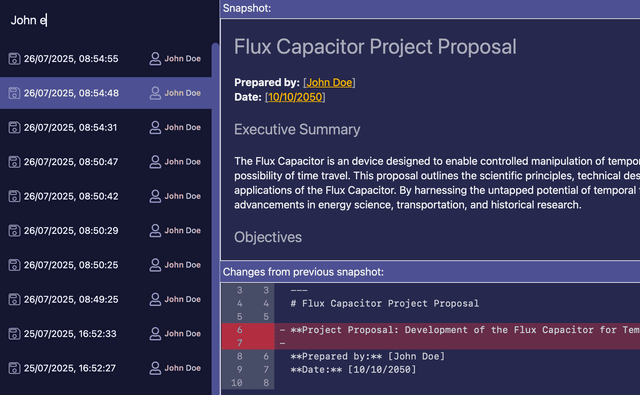640x395 pixels.
Task: Click save icon of 08:49:25 snapshot
Action: [x=14, y=300]
